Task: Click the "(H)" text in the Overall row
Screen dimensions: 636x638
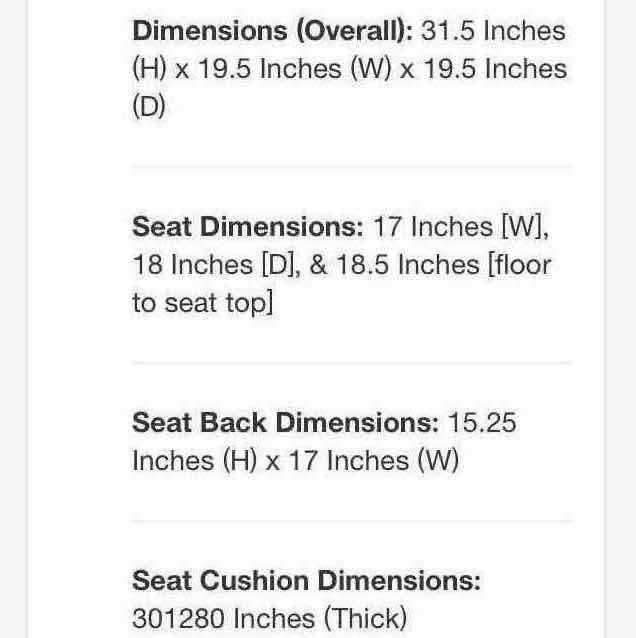Action: [x=149, y=70]
